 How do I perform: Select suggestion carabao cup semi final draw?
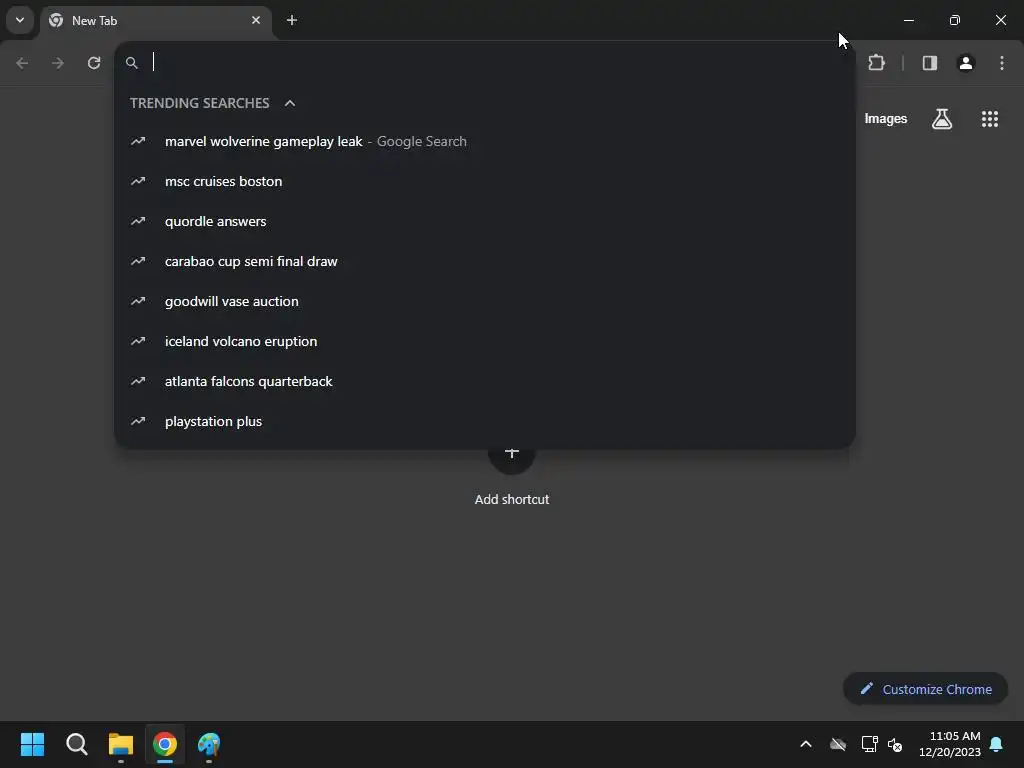tap(485, 261)
